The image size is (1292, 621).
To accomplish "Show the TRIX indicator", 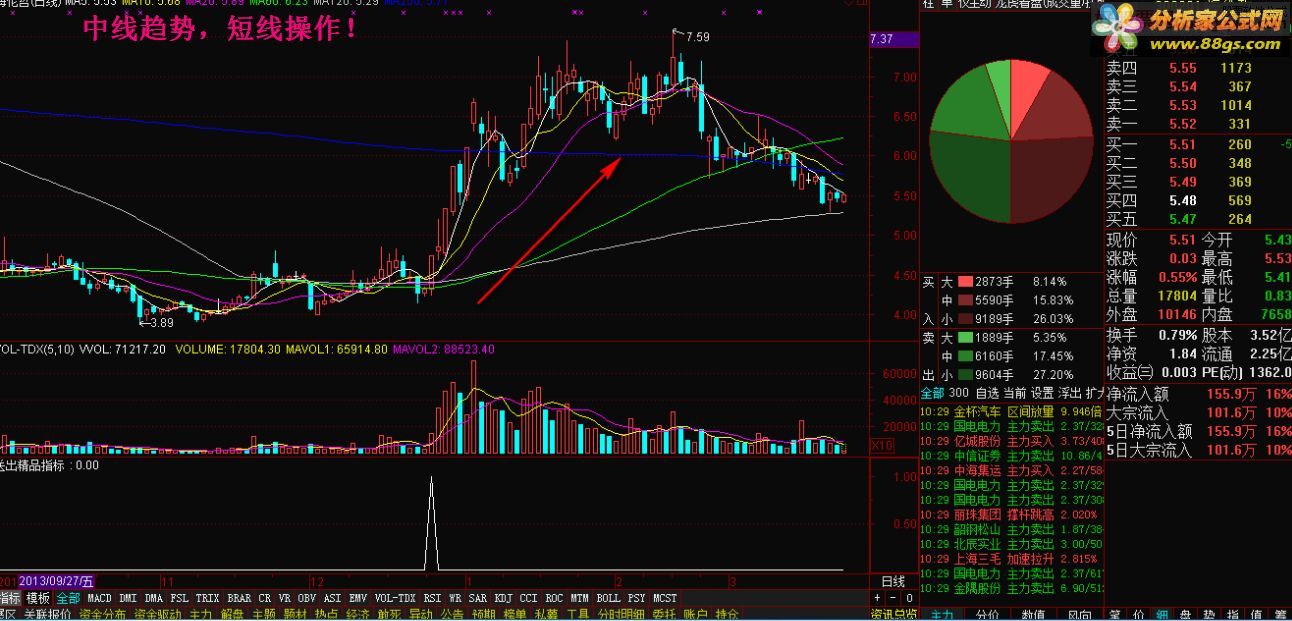I will 208,598.
